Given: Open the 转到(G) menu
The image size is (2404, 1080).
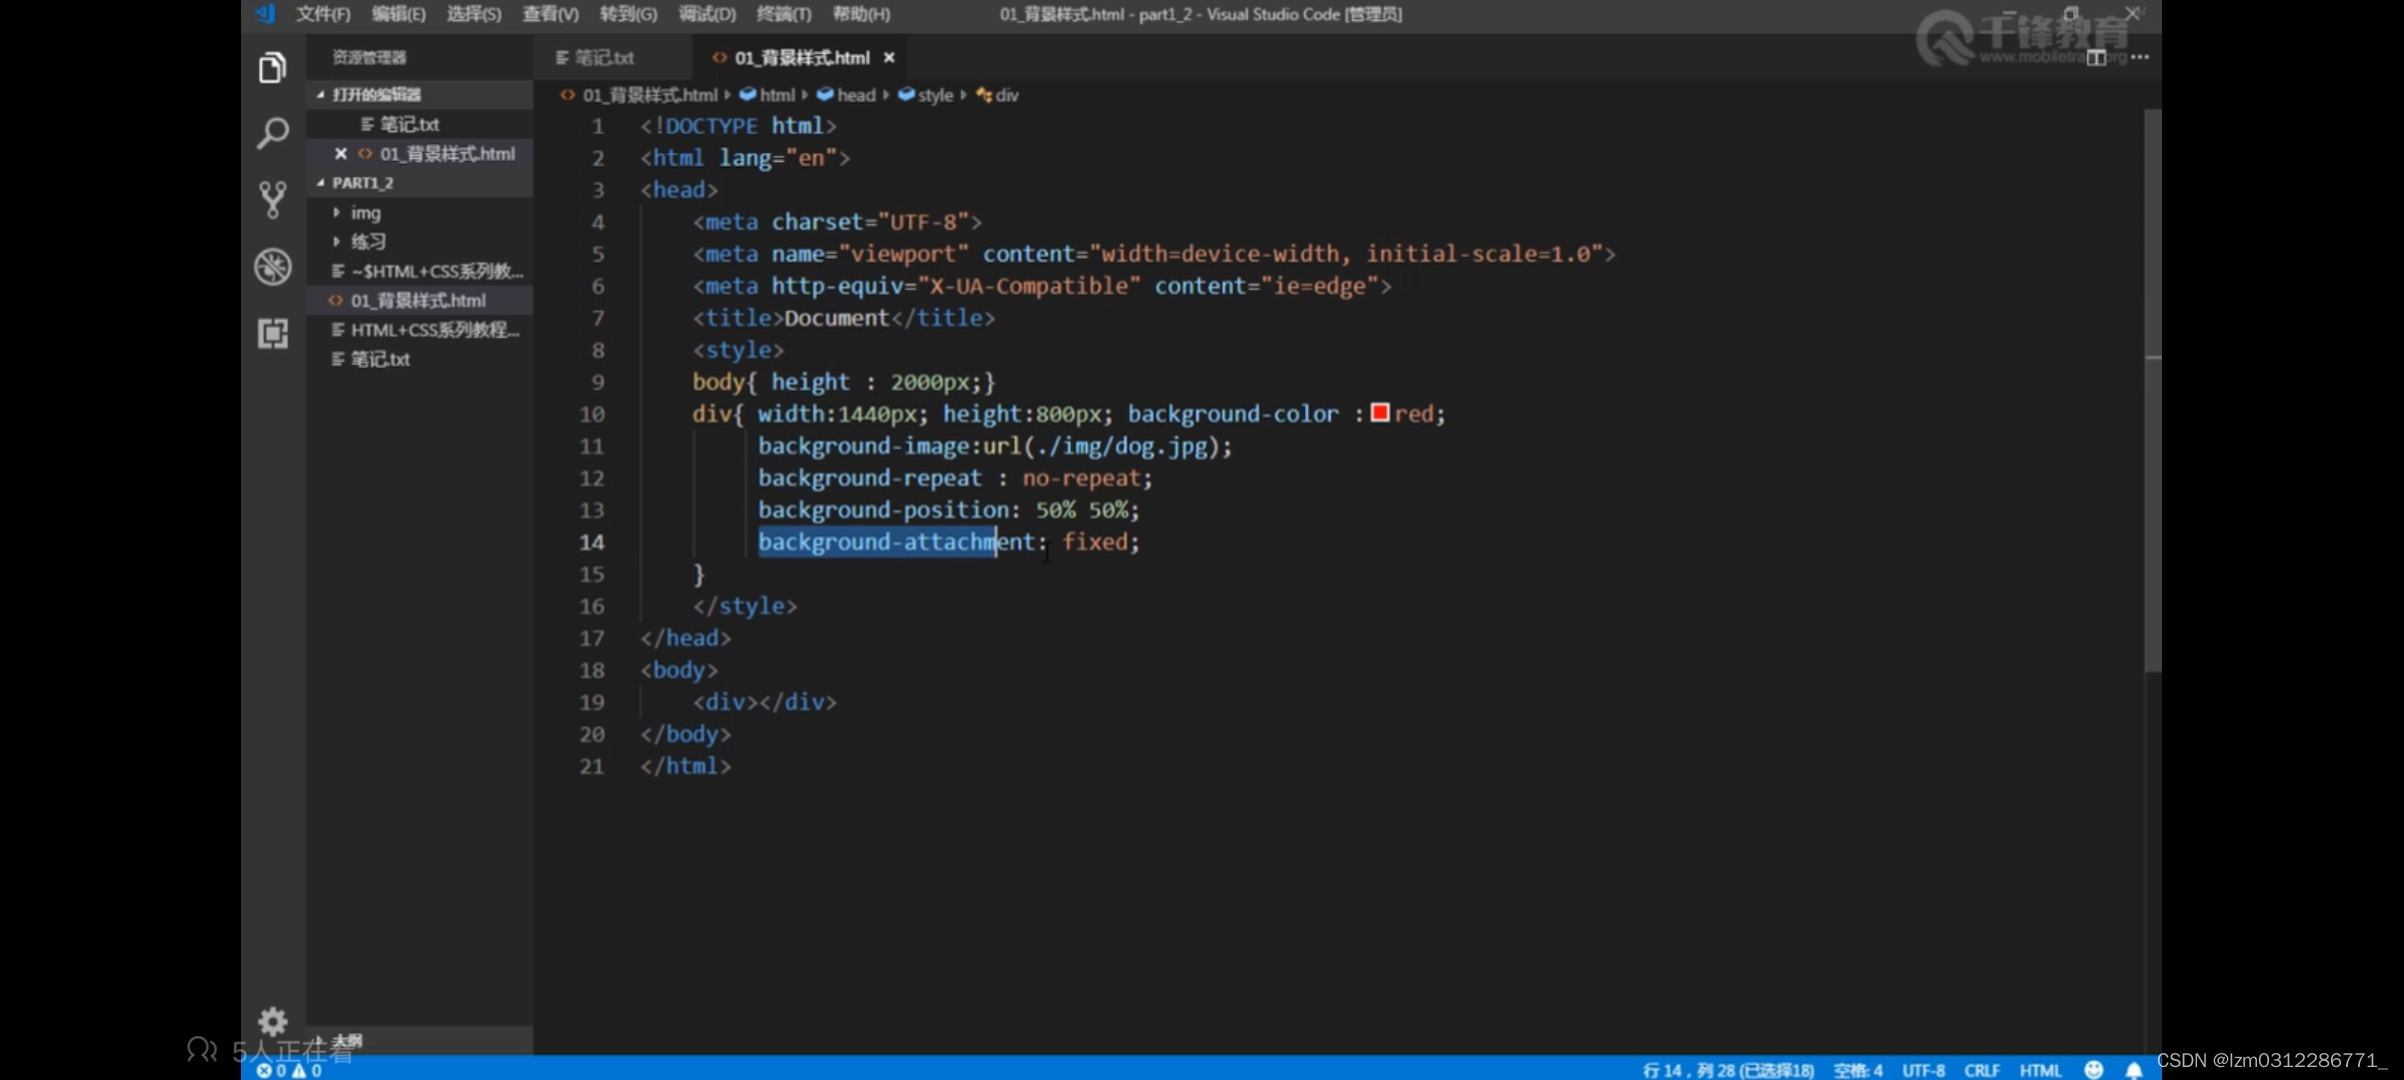Looking at the screenshot, I should pos(628,14).
